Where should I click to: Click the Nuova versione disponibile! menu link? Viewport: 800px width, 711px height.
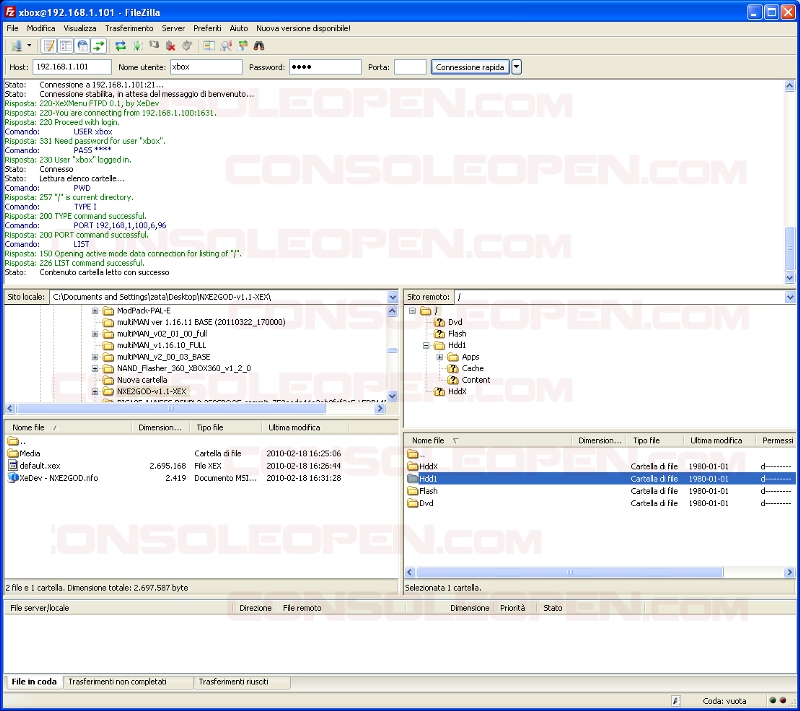point(304,29)
